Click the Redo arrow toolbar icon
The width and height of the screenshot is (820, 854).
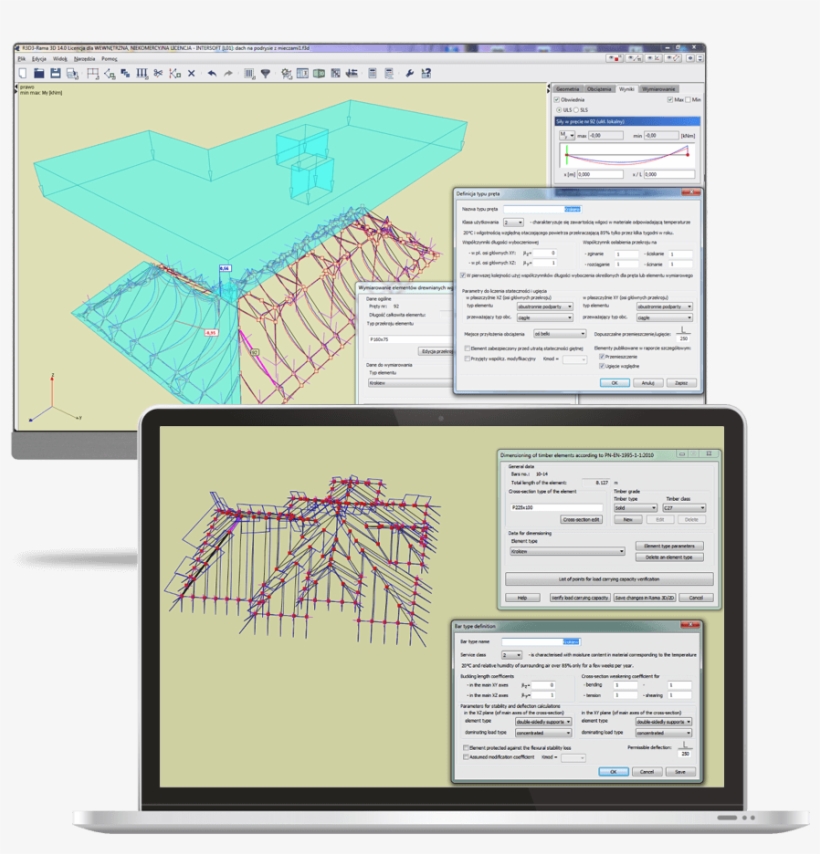coord(228,73)
